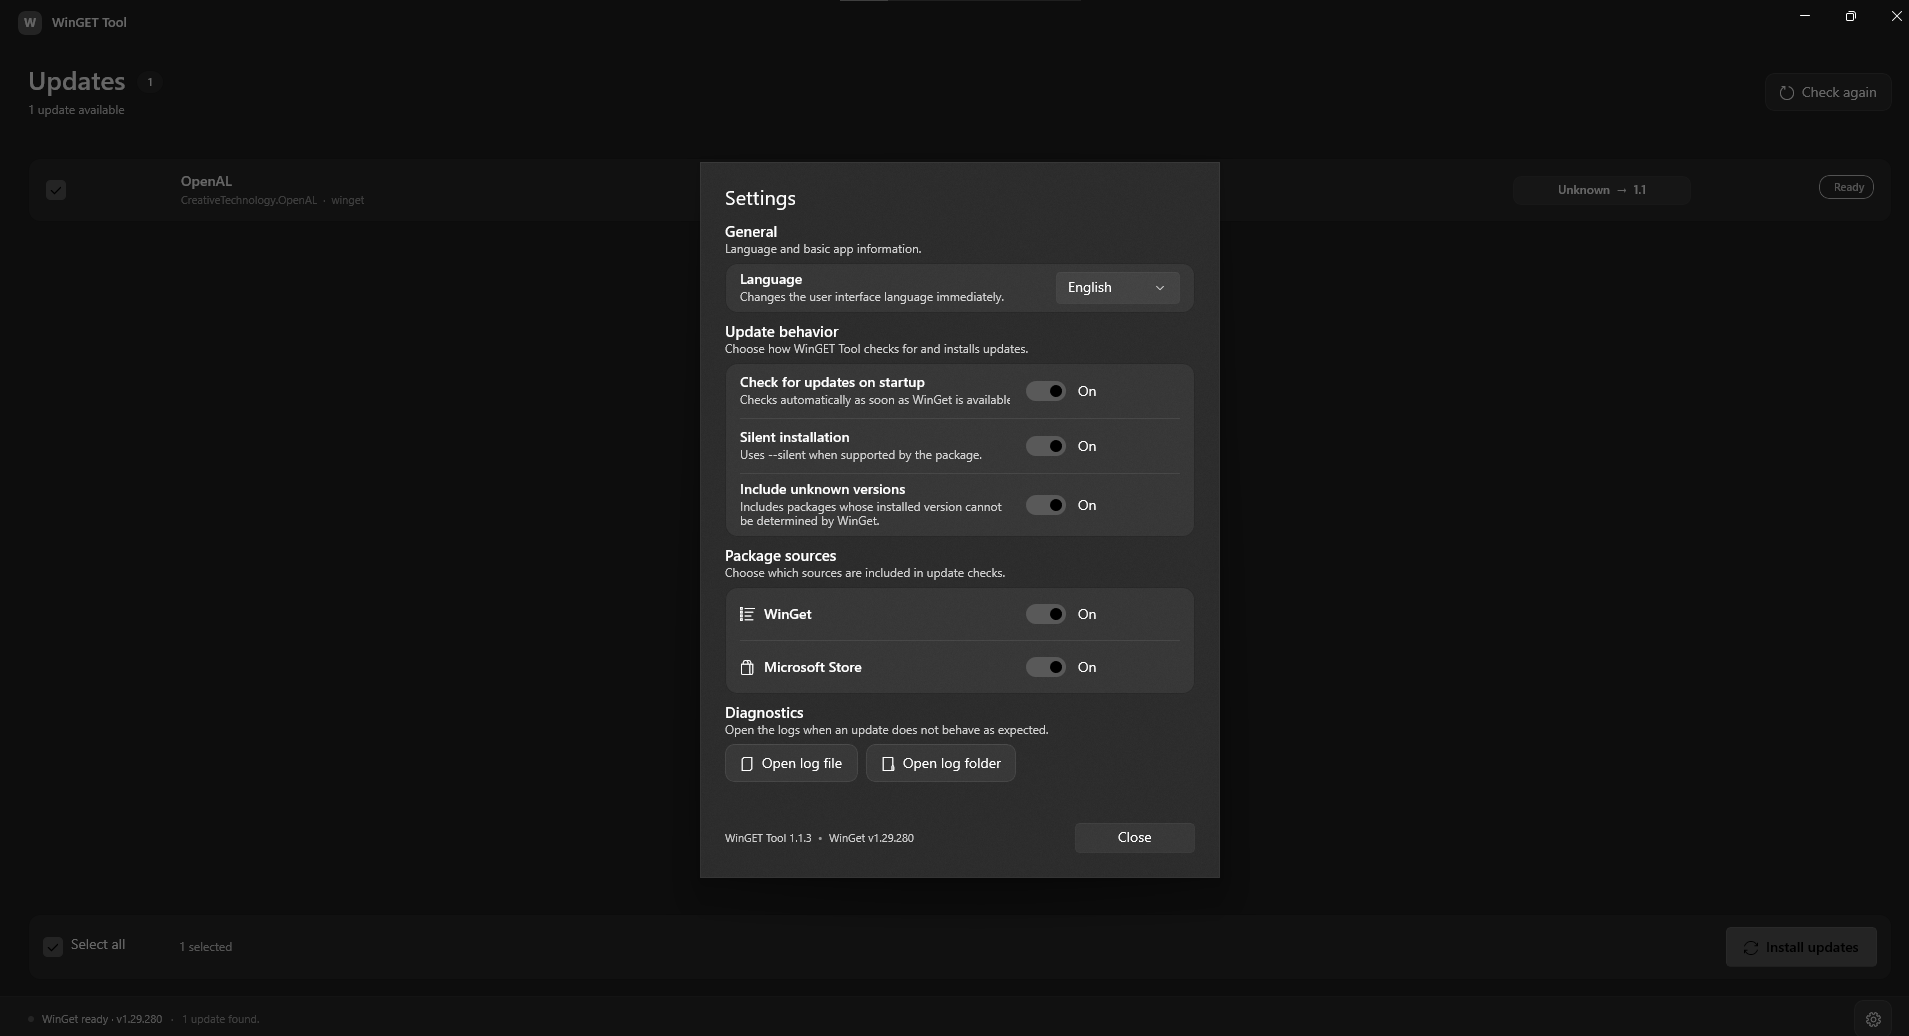Click the WinGET Tool 1.1.3 version text
Screen dimensions: 1909x1036
click(768, 838)
